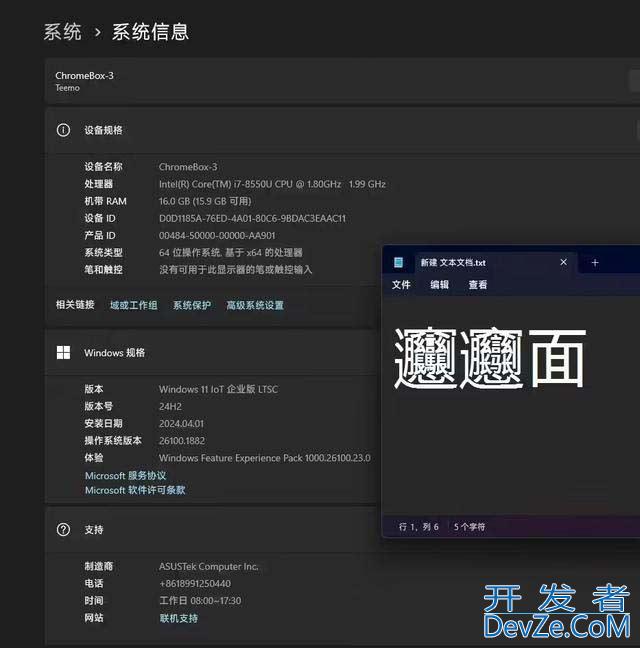Open the 文件 menu in Notepad

[401, 284]
